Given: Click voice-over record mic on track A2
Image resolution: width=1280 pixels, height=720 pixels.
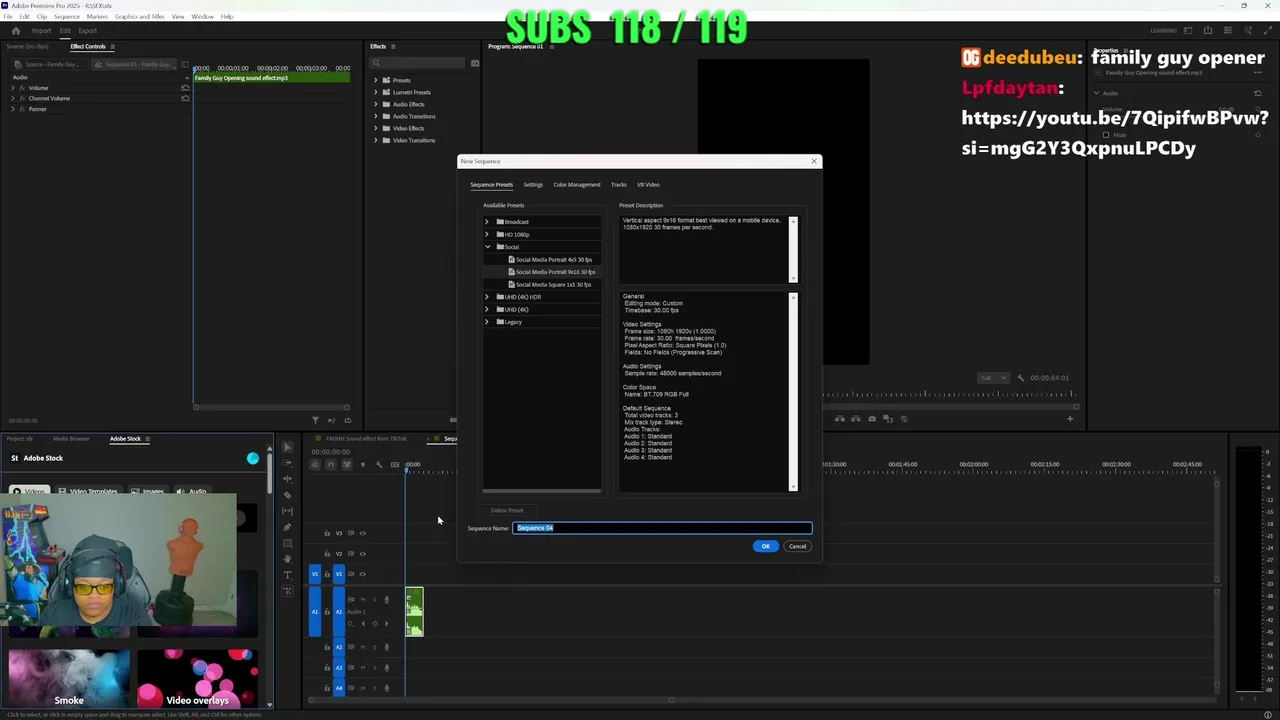Looking at the screenshot, I should click(x=386, y=647).
